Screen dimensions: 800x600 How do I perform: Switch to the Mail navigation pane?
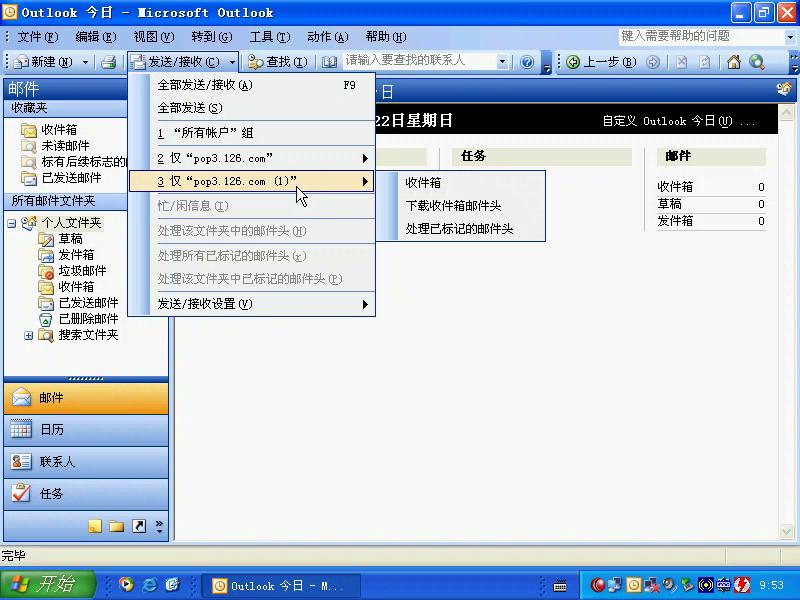[86, 398]
